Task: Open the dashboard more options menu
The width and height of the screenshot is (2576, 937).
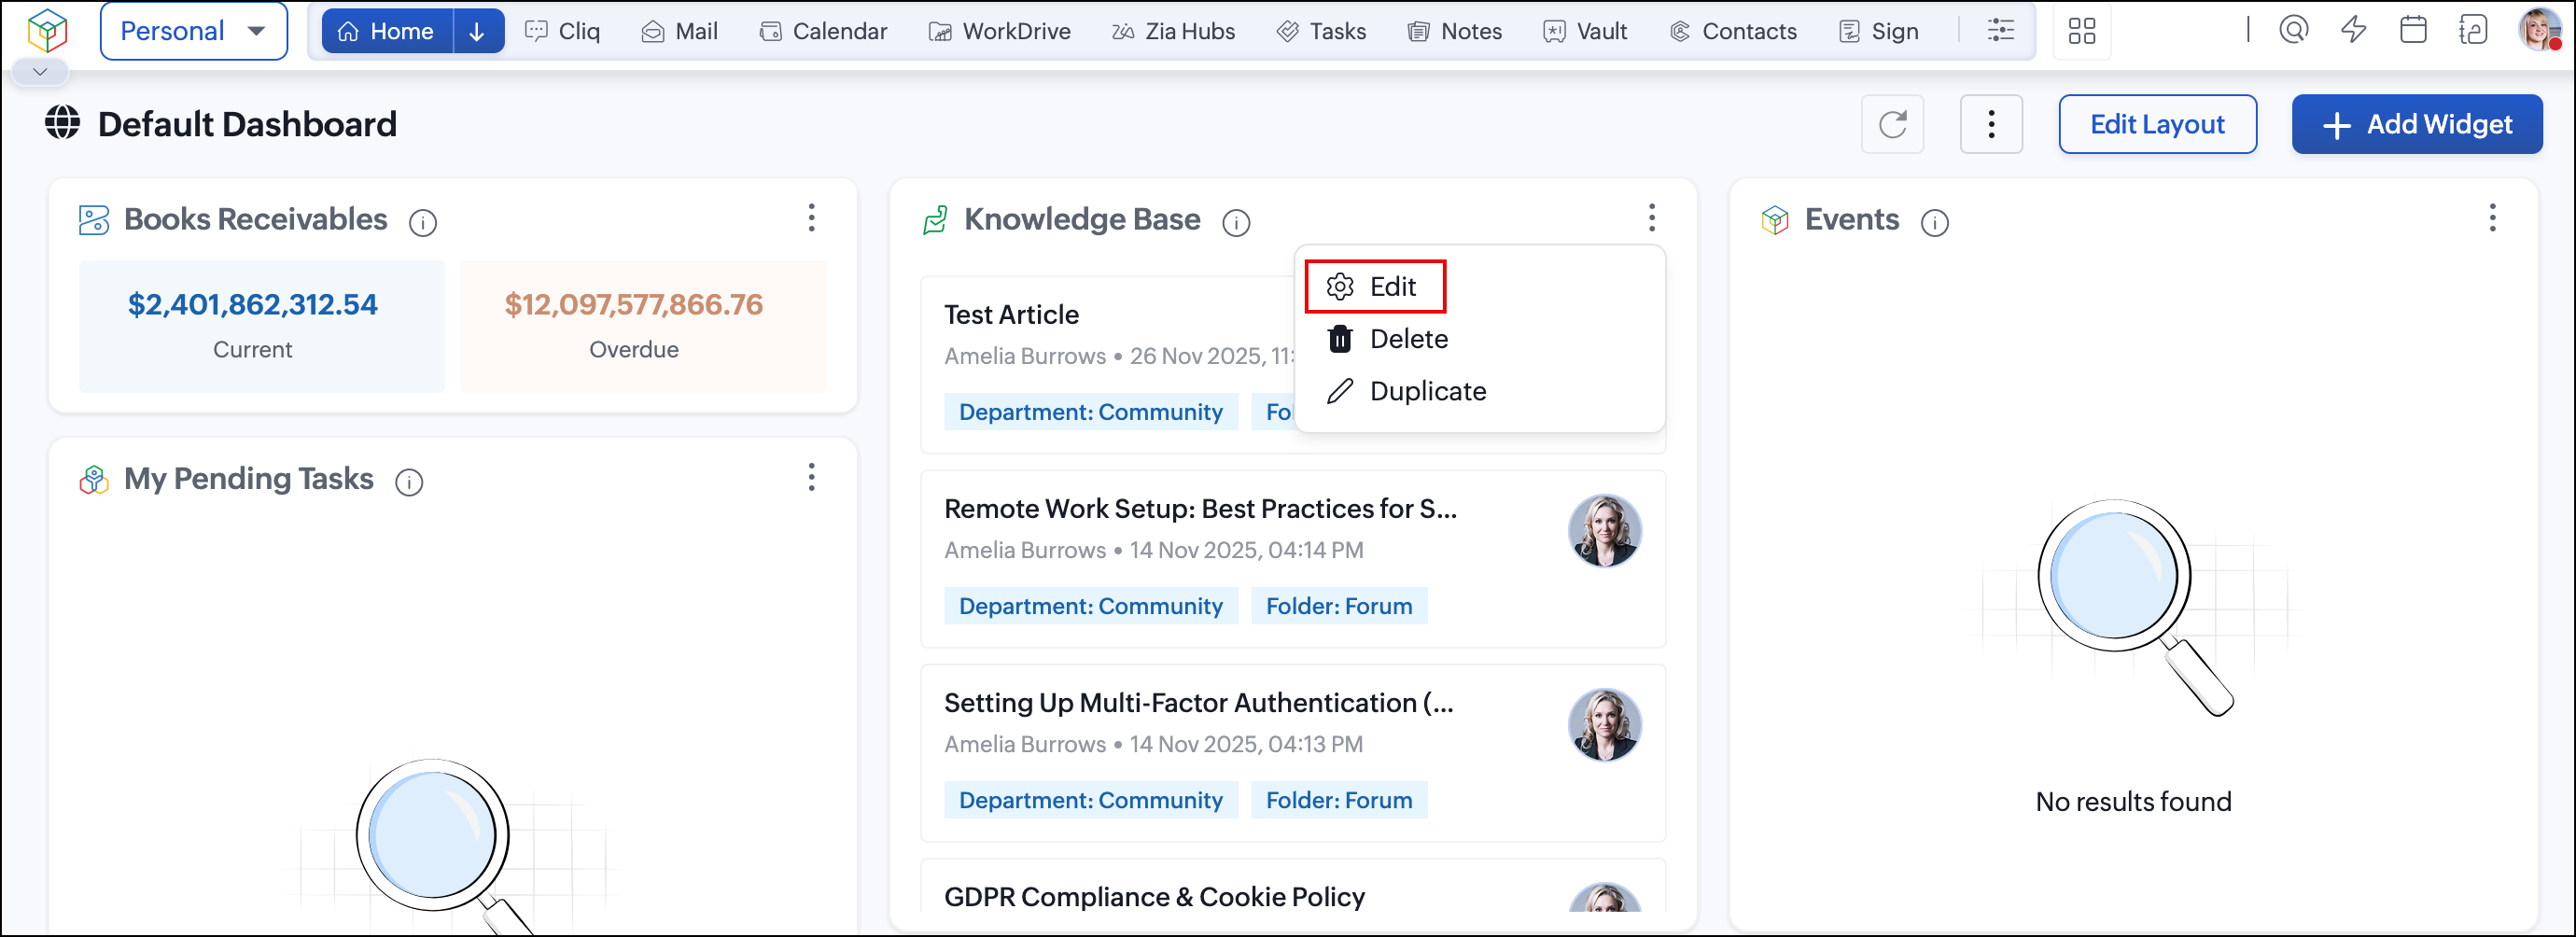Action: [1992, 124]
